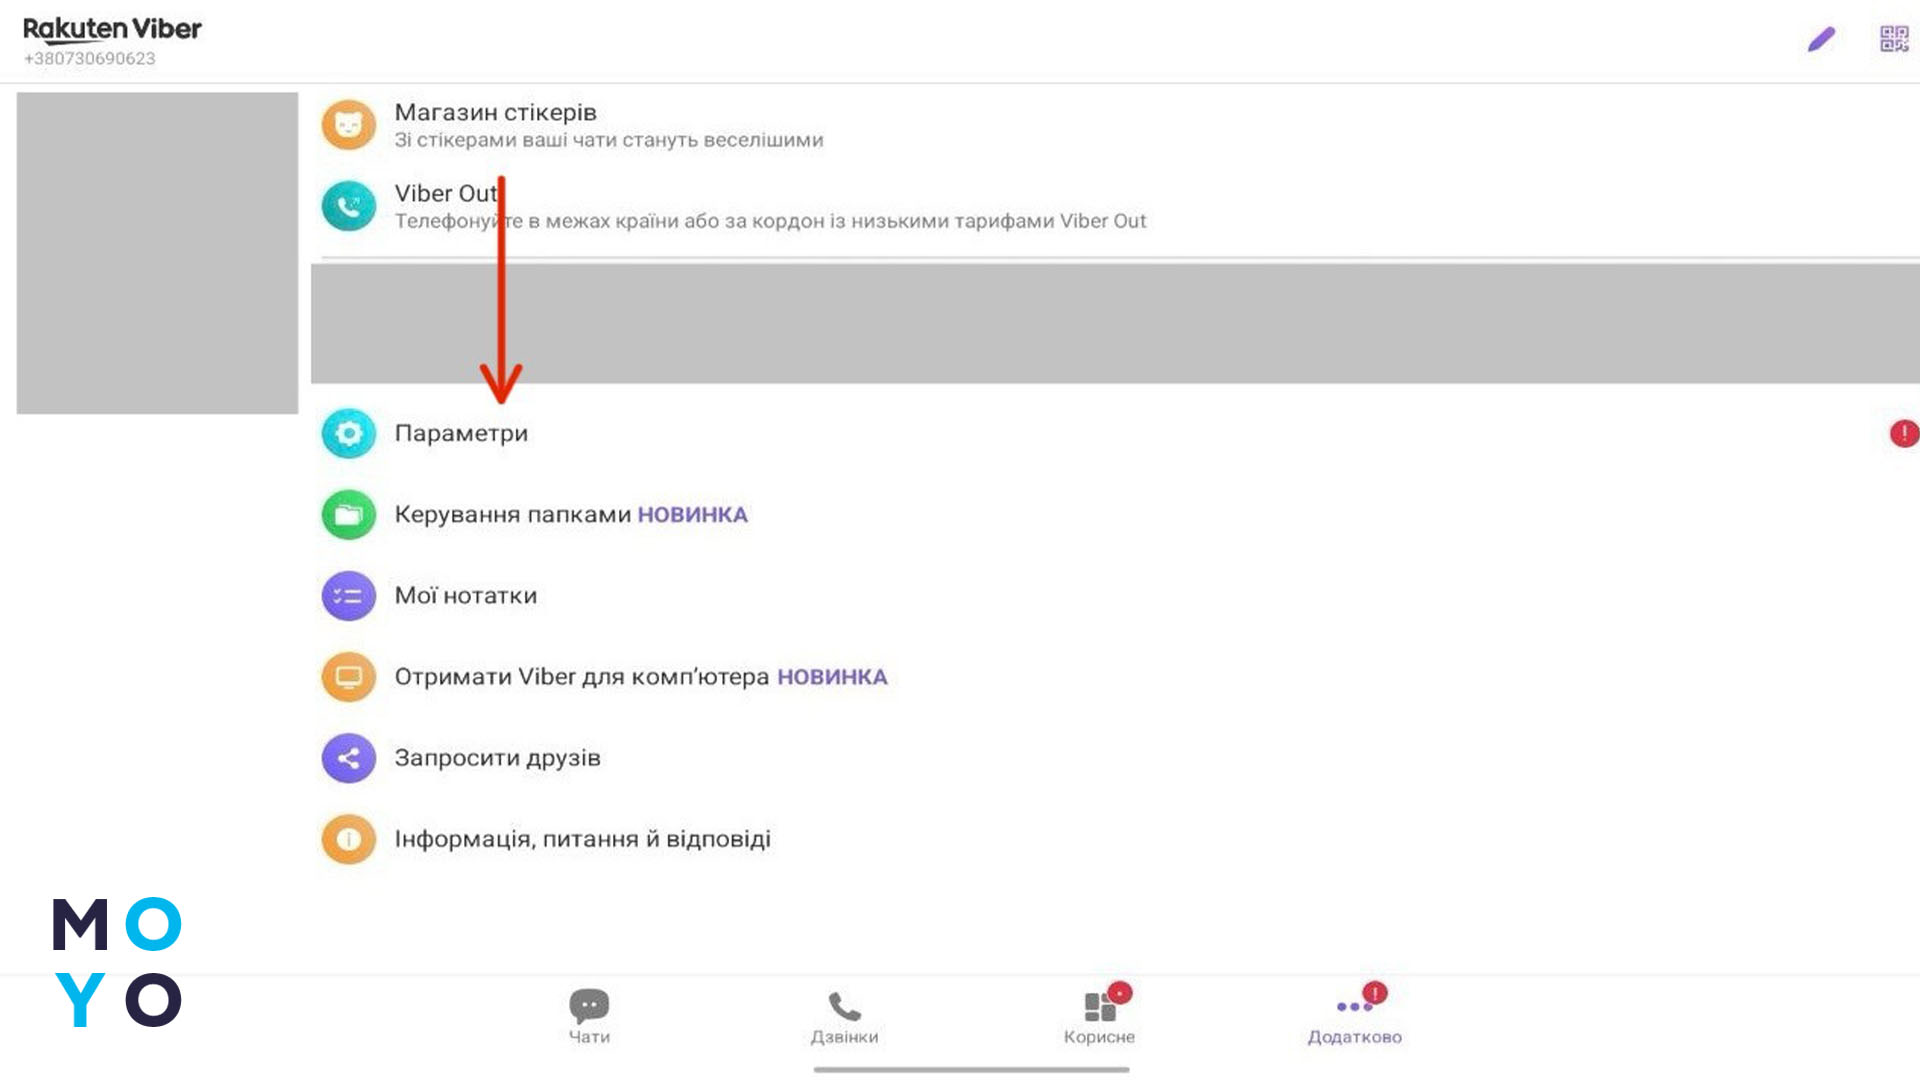Click the Параметри gear icon
1920x1080 pixels.
pos(348,433)
